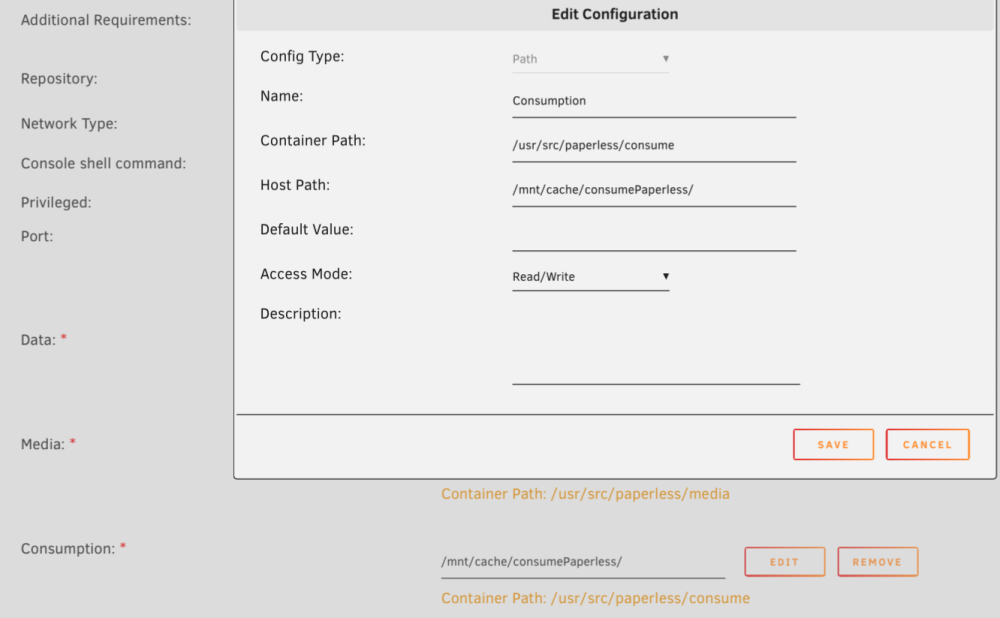Click the Host Path input in dialog
The width and height of the screenshot is (1000, 618).
tap(654, 191)
